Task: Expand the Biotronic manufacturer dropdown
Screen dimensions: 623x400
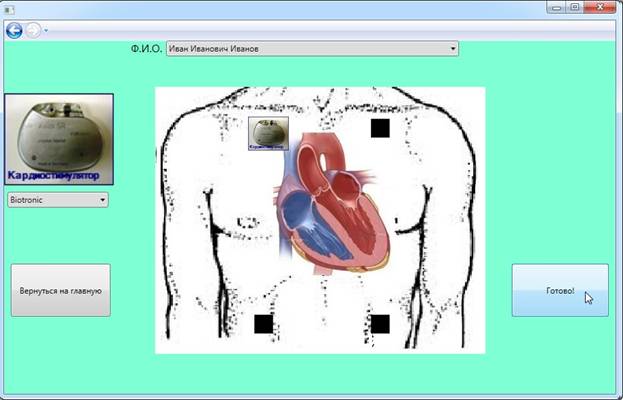Action: 102,200
